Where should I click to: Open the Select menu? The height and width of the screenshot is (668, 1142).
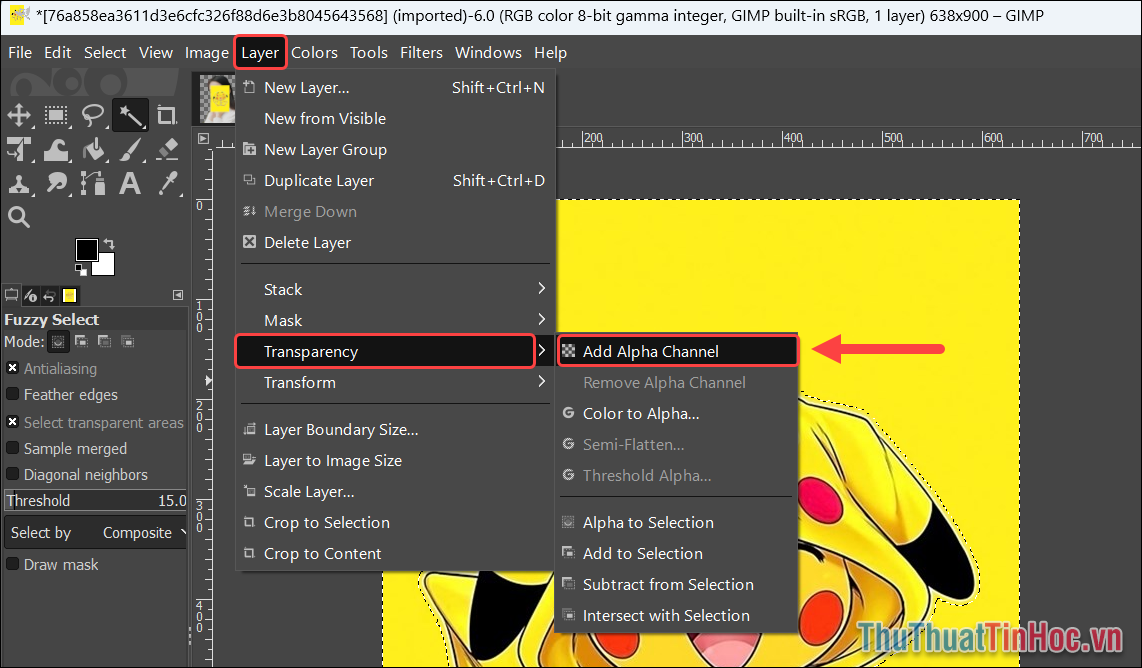[x=105, y=52]
